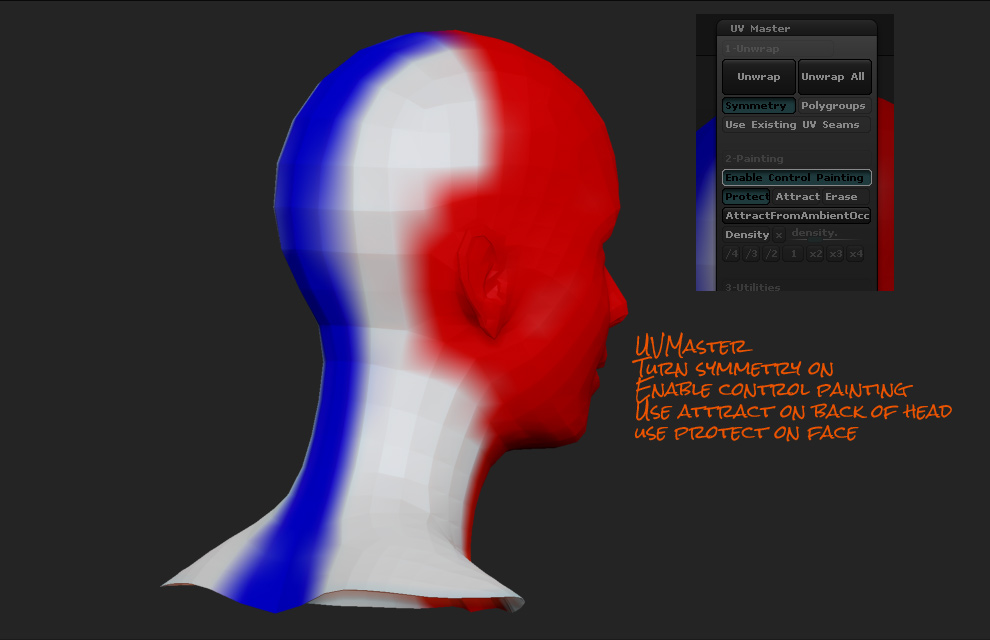Select the Erase painting mode

[x=846, y=196]
